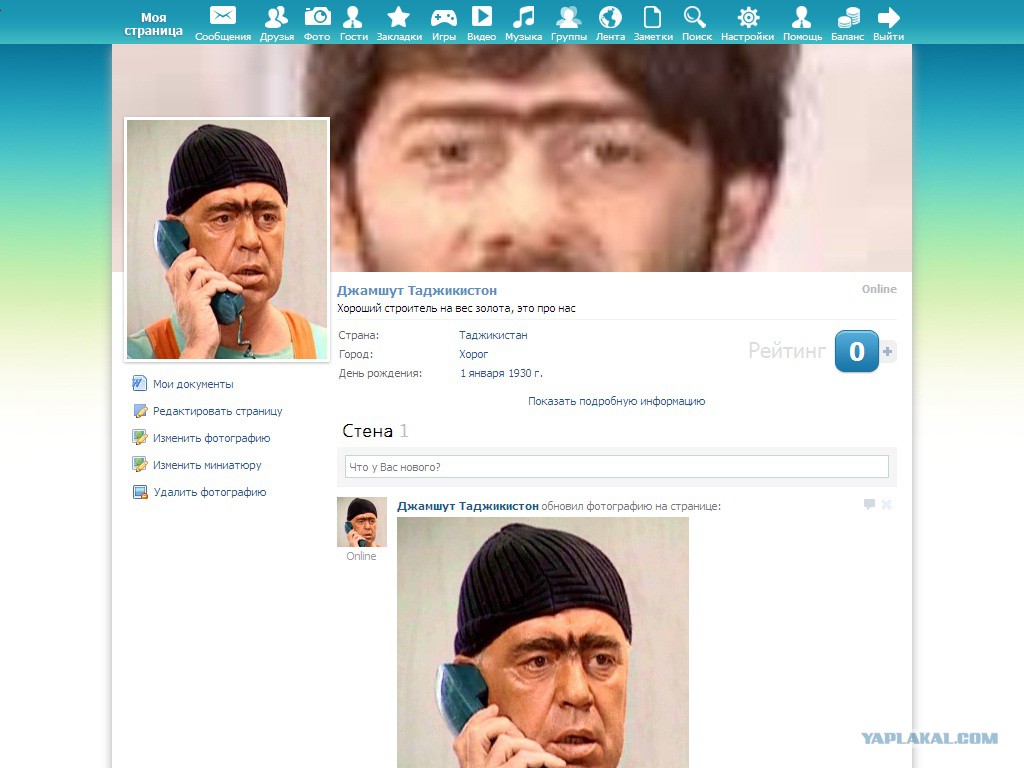Expand Показать подробную информацию

click(616, 401)
